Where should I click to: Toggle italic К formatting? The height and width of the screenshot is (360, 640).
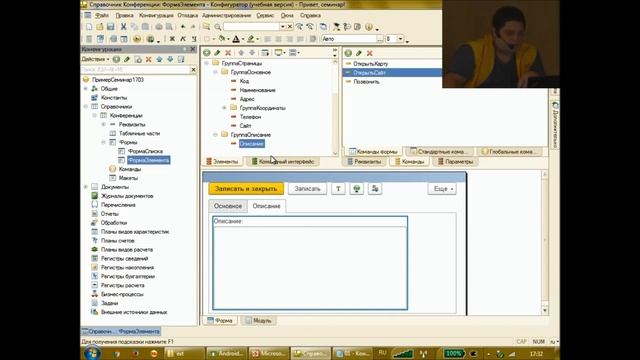182,39
